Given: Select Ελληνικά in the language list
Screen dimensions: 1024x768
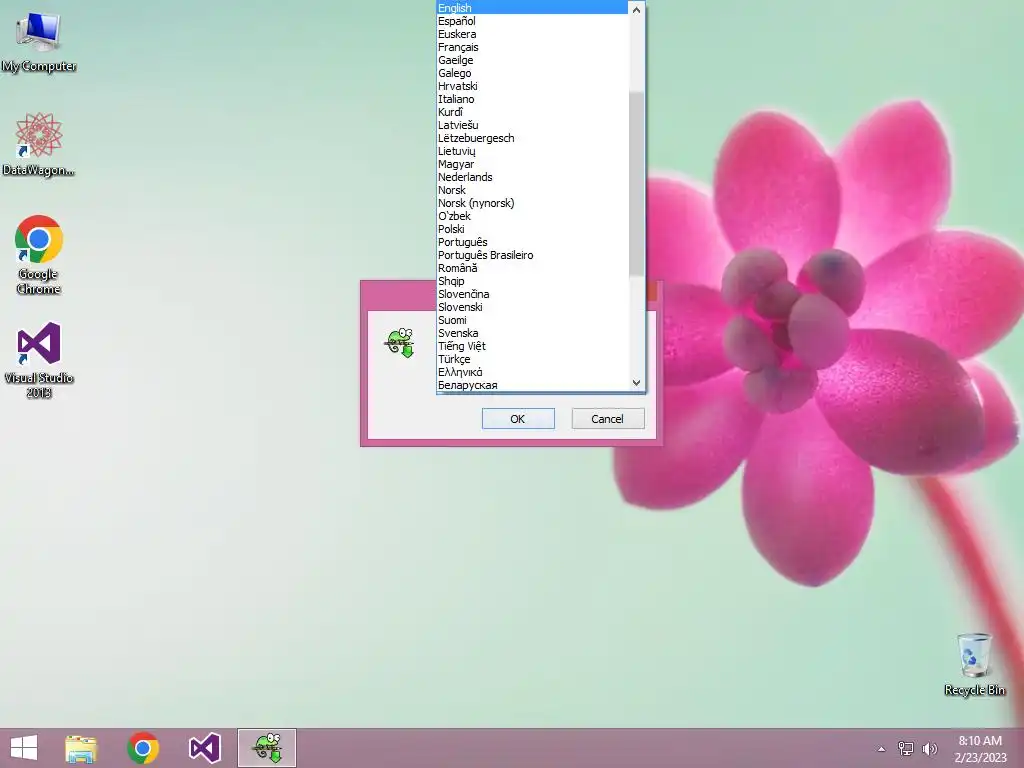Looking at the screenshot, I should [x=532, y=372].
